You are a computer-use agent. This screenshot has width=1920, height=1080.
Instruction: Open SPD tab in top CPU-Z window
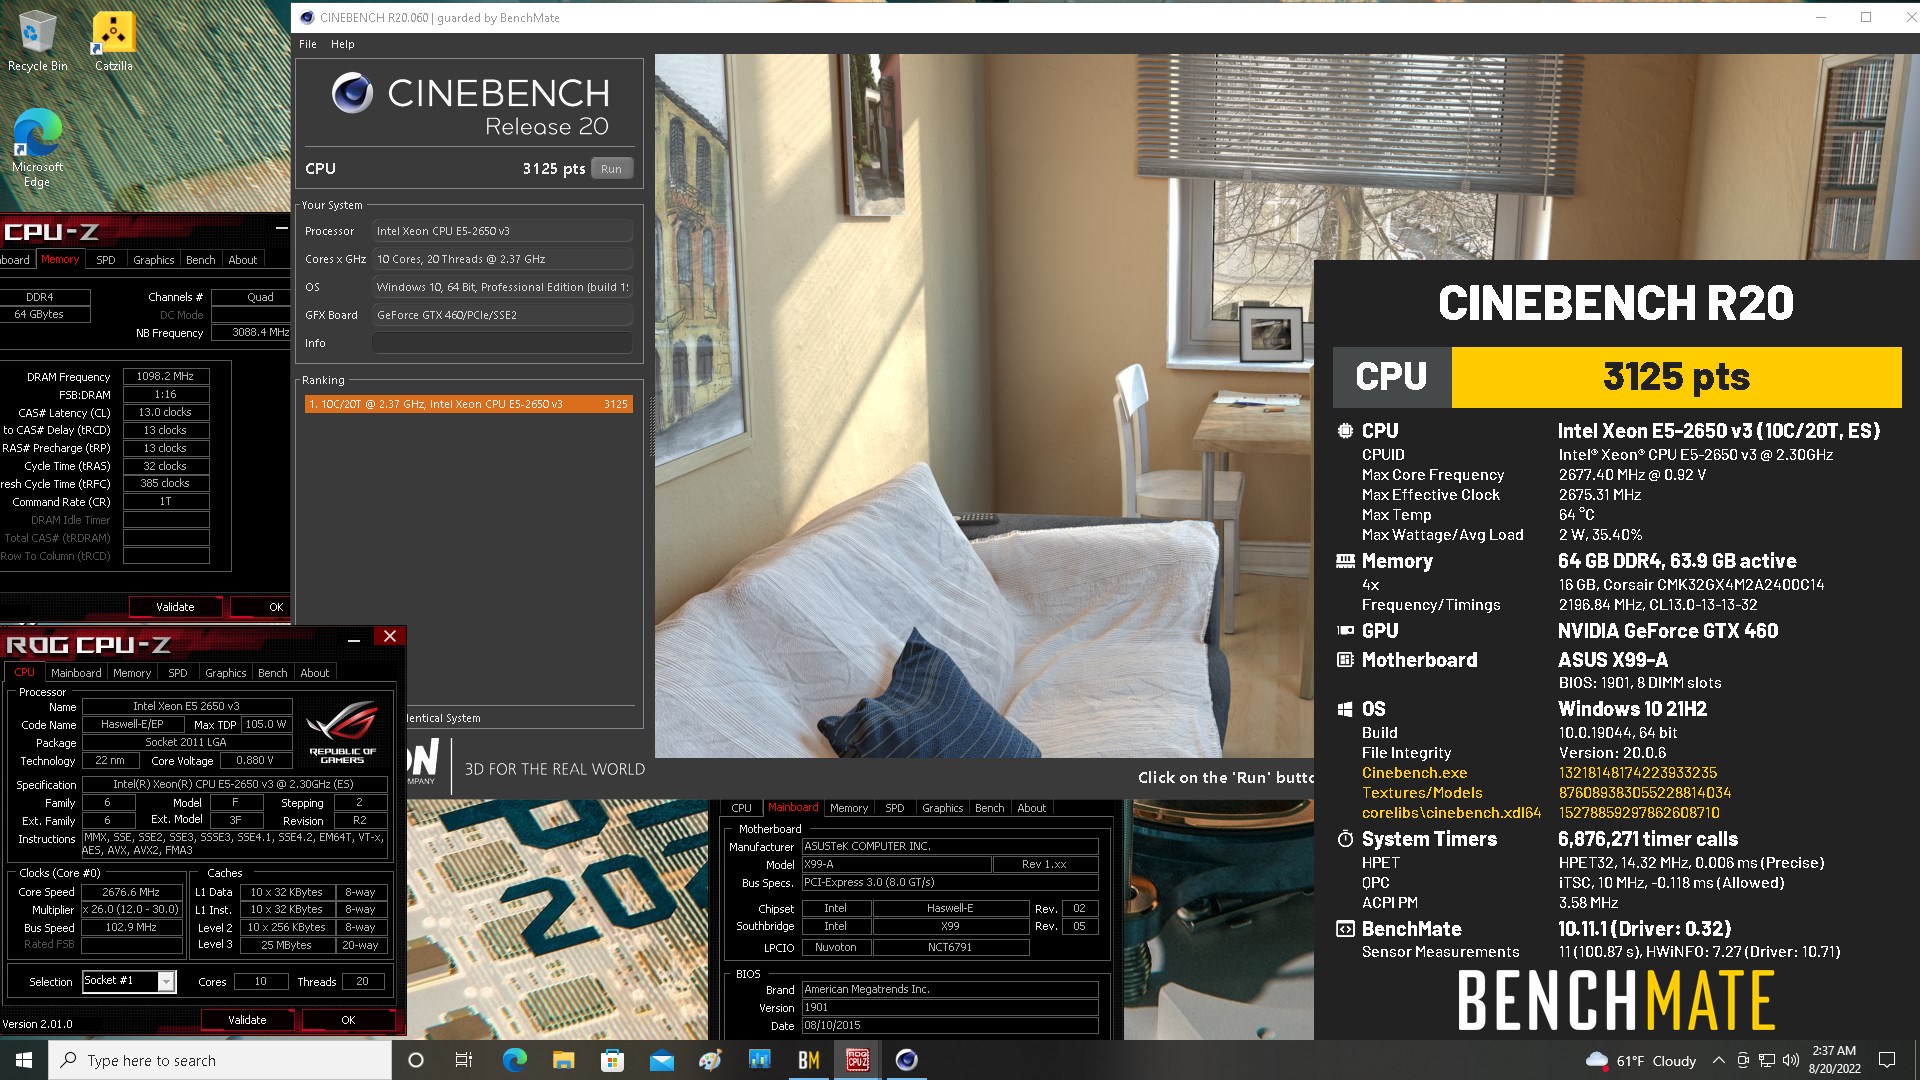(106, 260)
